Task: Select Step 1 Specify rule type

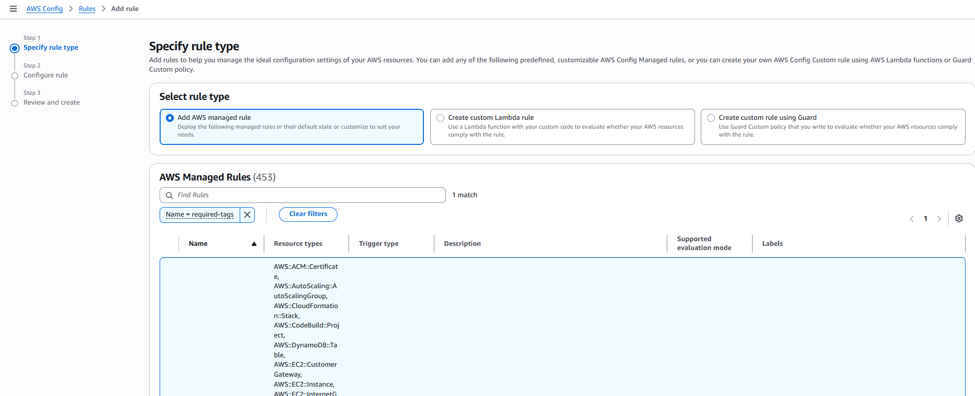Action: point(50,47)
